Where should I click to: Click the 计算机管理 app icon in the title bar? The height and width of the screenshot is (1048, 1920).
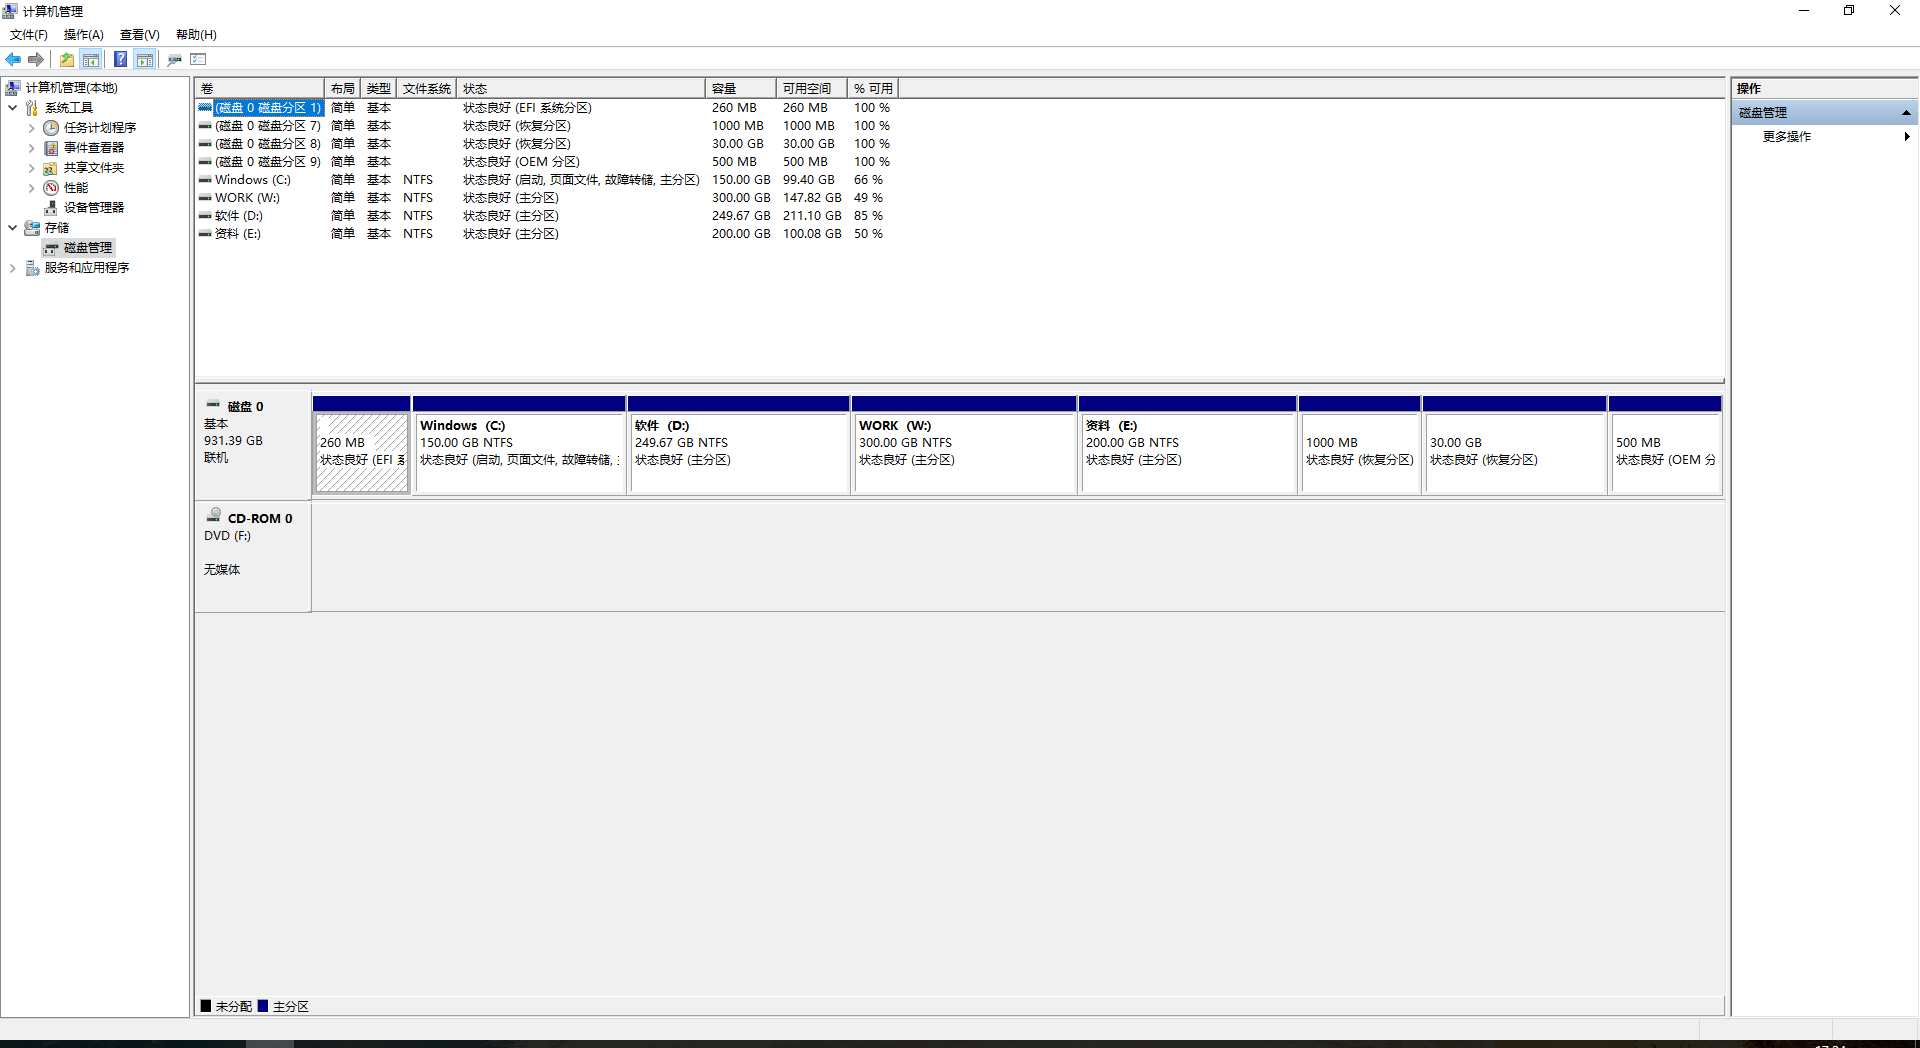point(10,11)
